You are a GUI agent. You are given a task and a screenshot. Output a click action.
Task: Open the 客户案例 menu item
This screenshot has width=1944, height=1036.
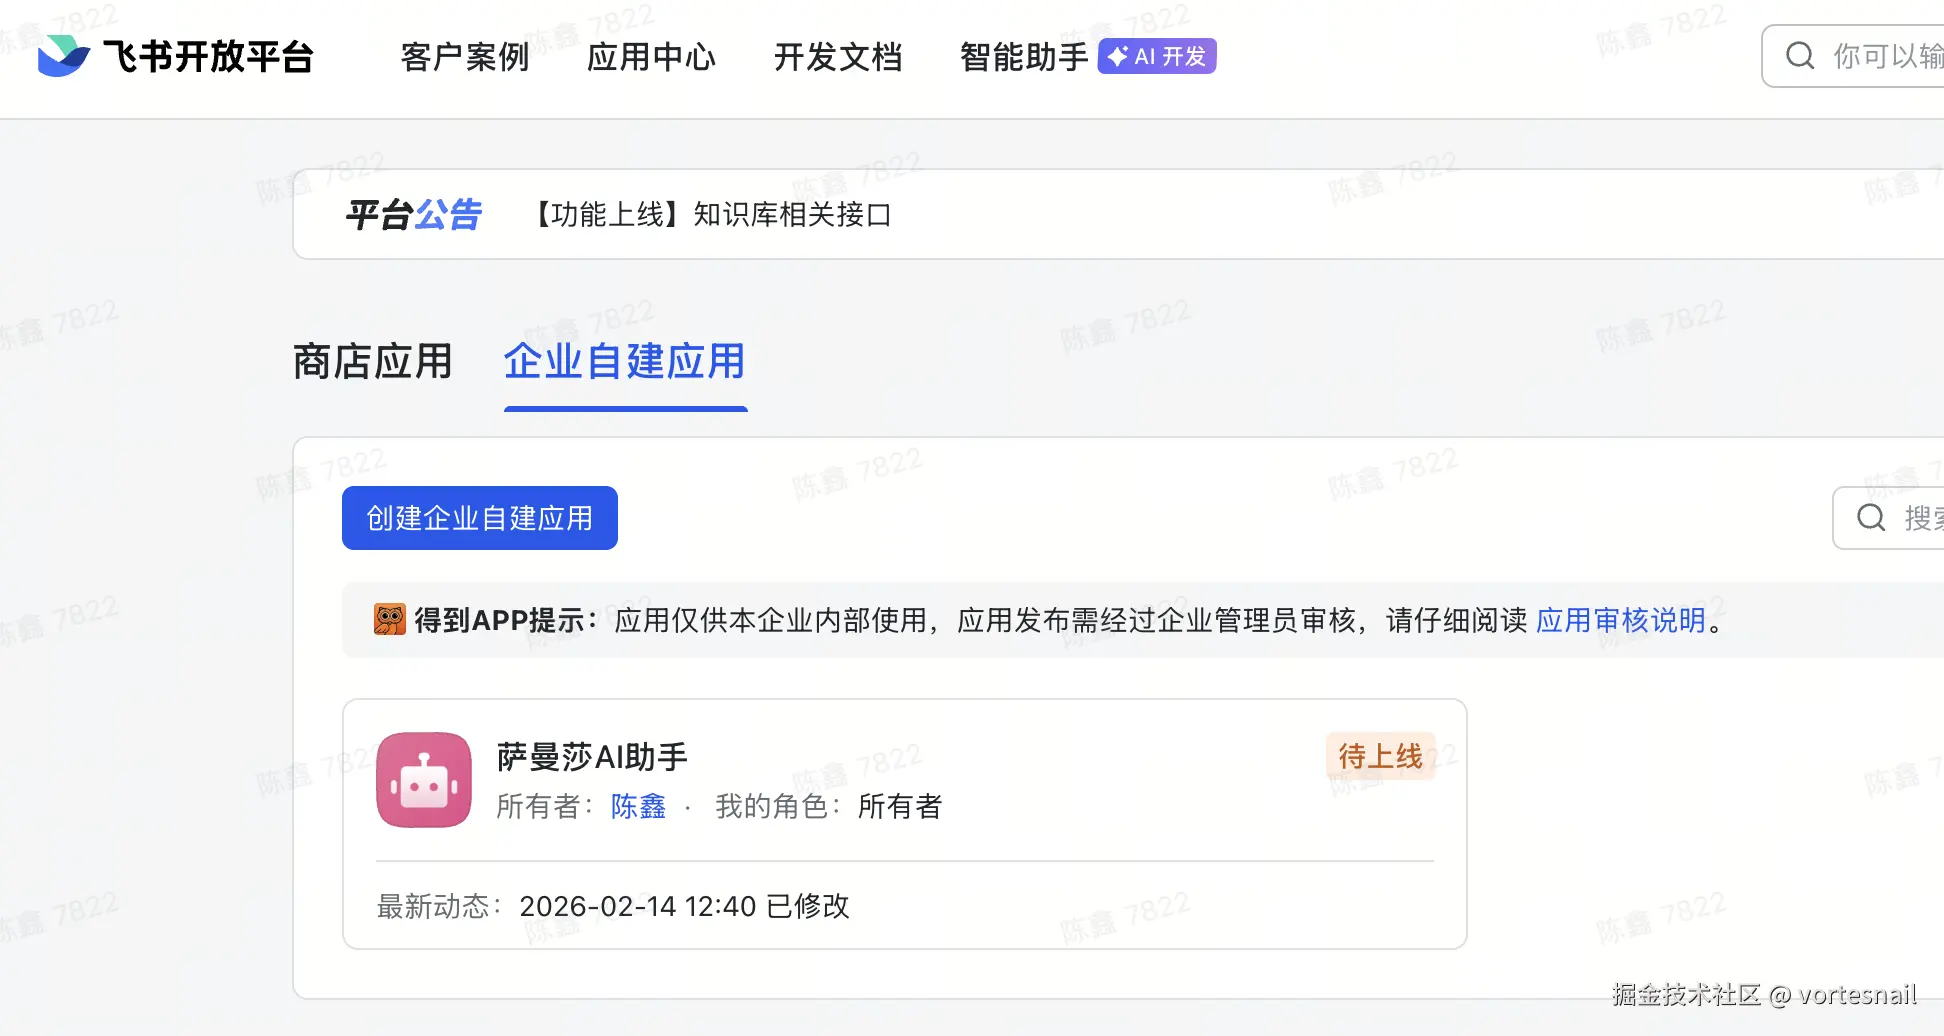pos(464,57)
